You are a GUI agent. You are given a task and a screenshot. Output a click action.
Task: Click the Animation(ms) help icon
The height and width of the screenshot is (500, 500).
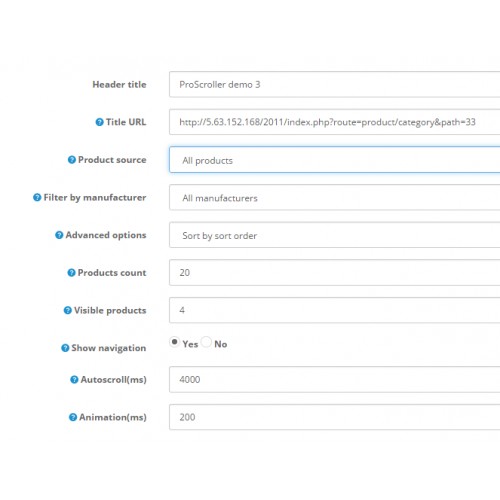[73, 417]
